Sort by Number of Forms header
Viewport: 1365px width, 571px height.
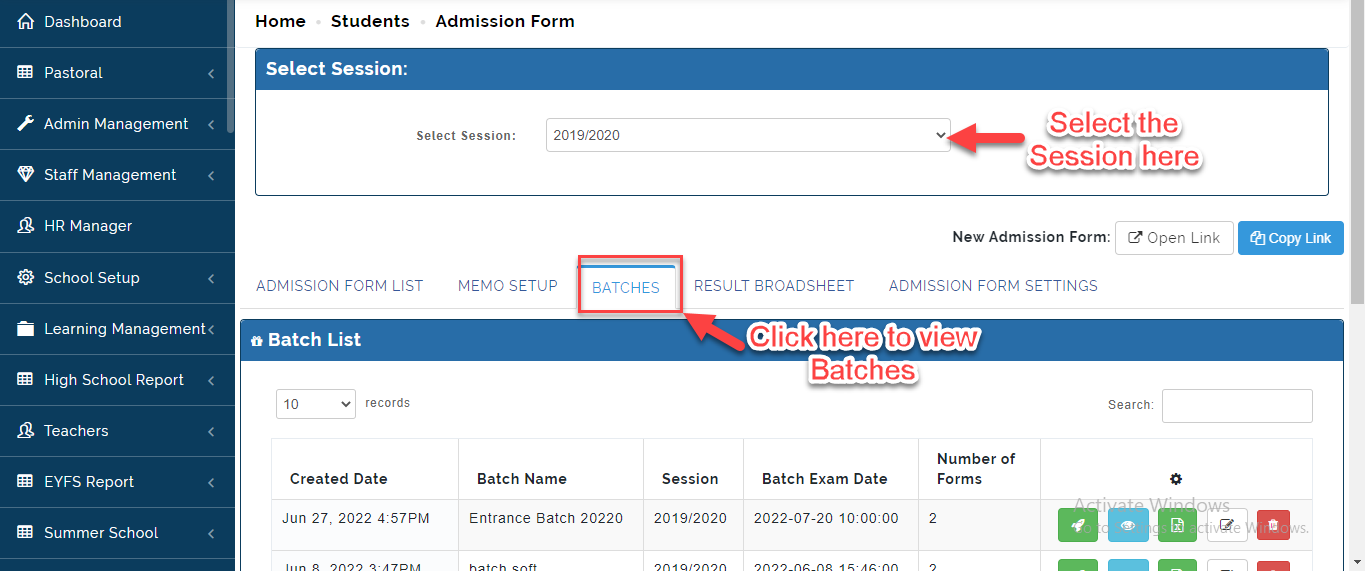point(980,469)
